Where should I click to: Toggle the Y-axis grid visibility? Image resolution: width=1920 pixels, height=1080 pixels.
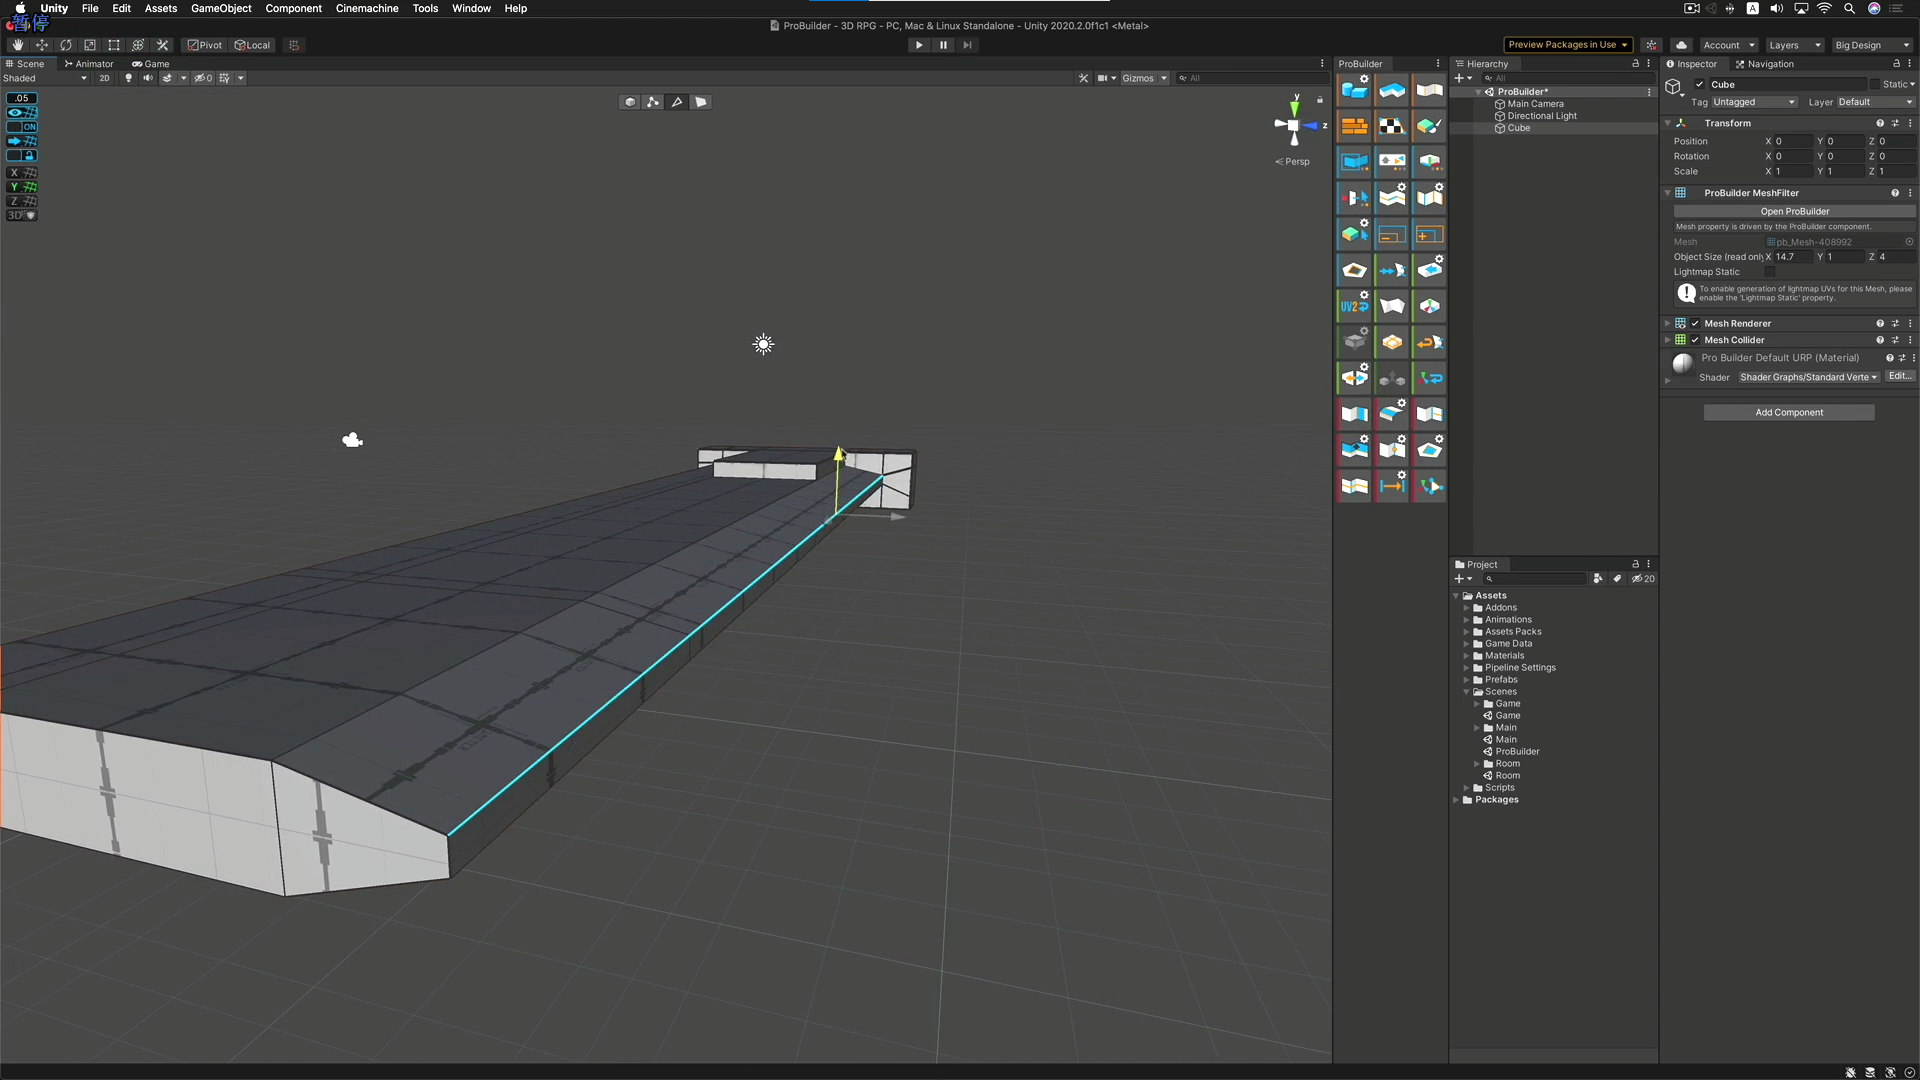[22, 188]
